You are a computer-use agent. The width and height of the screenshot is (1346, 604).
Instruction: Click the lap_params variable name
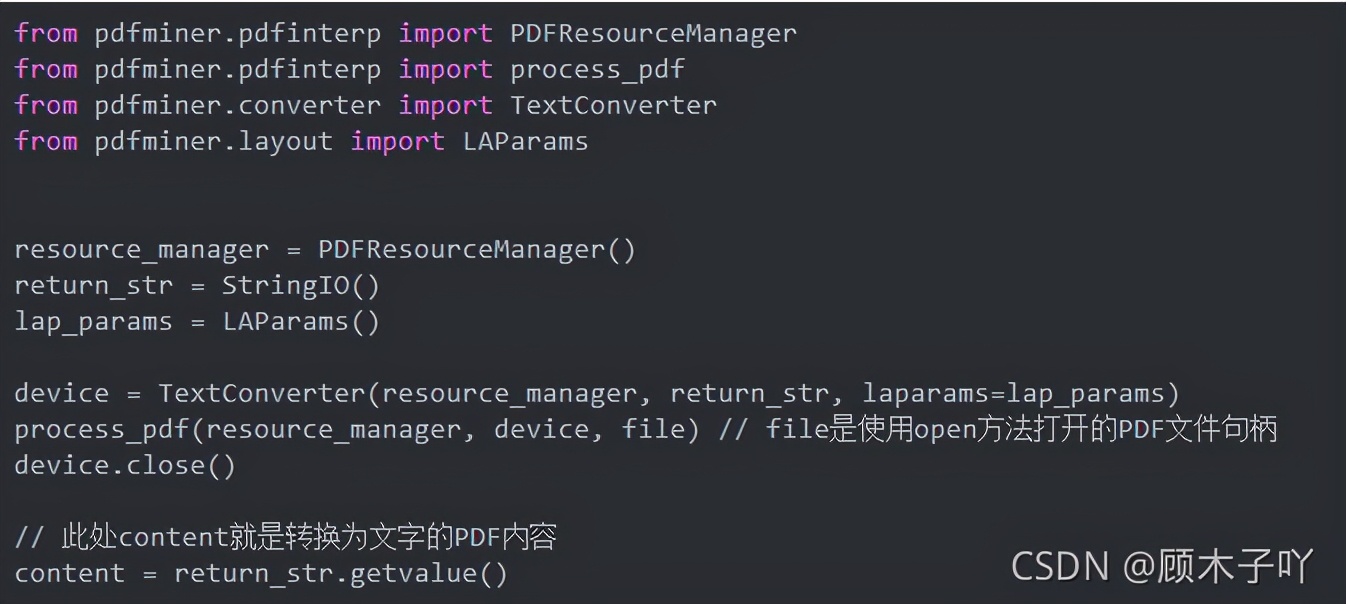(x=93, y=322)
